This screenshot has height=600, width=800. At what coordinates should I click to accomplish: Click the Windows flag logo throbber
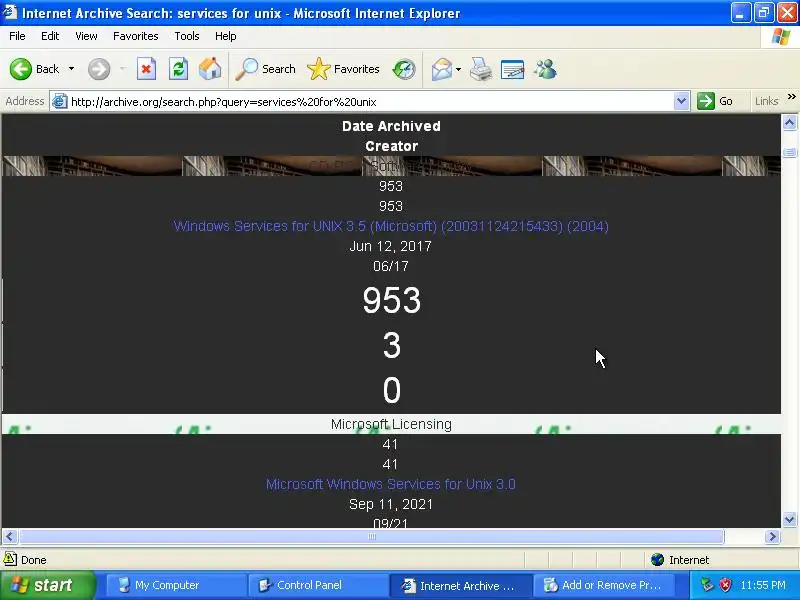781,37
